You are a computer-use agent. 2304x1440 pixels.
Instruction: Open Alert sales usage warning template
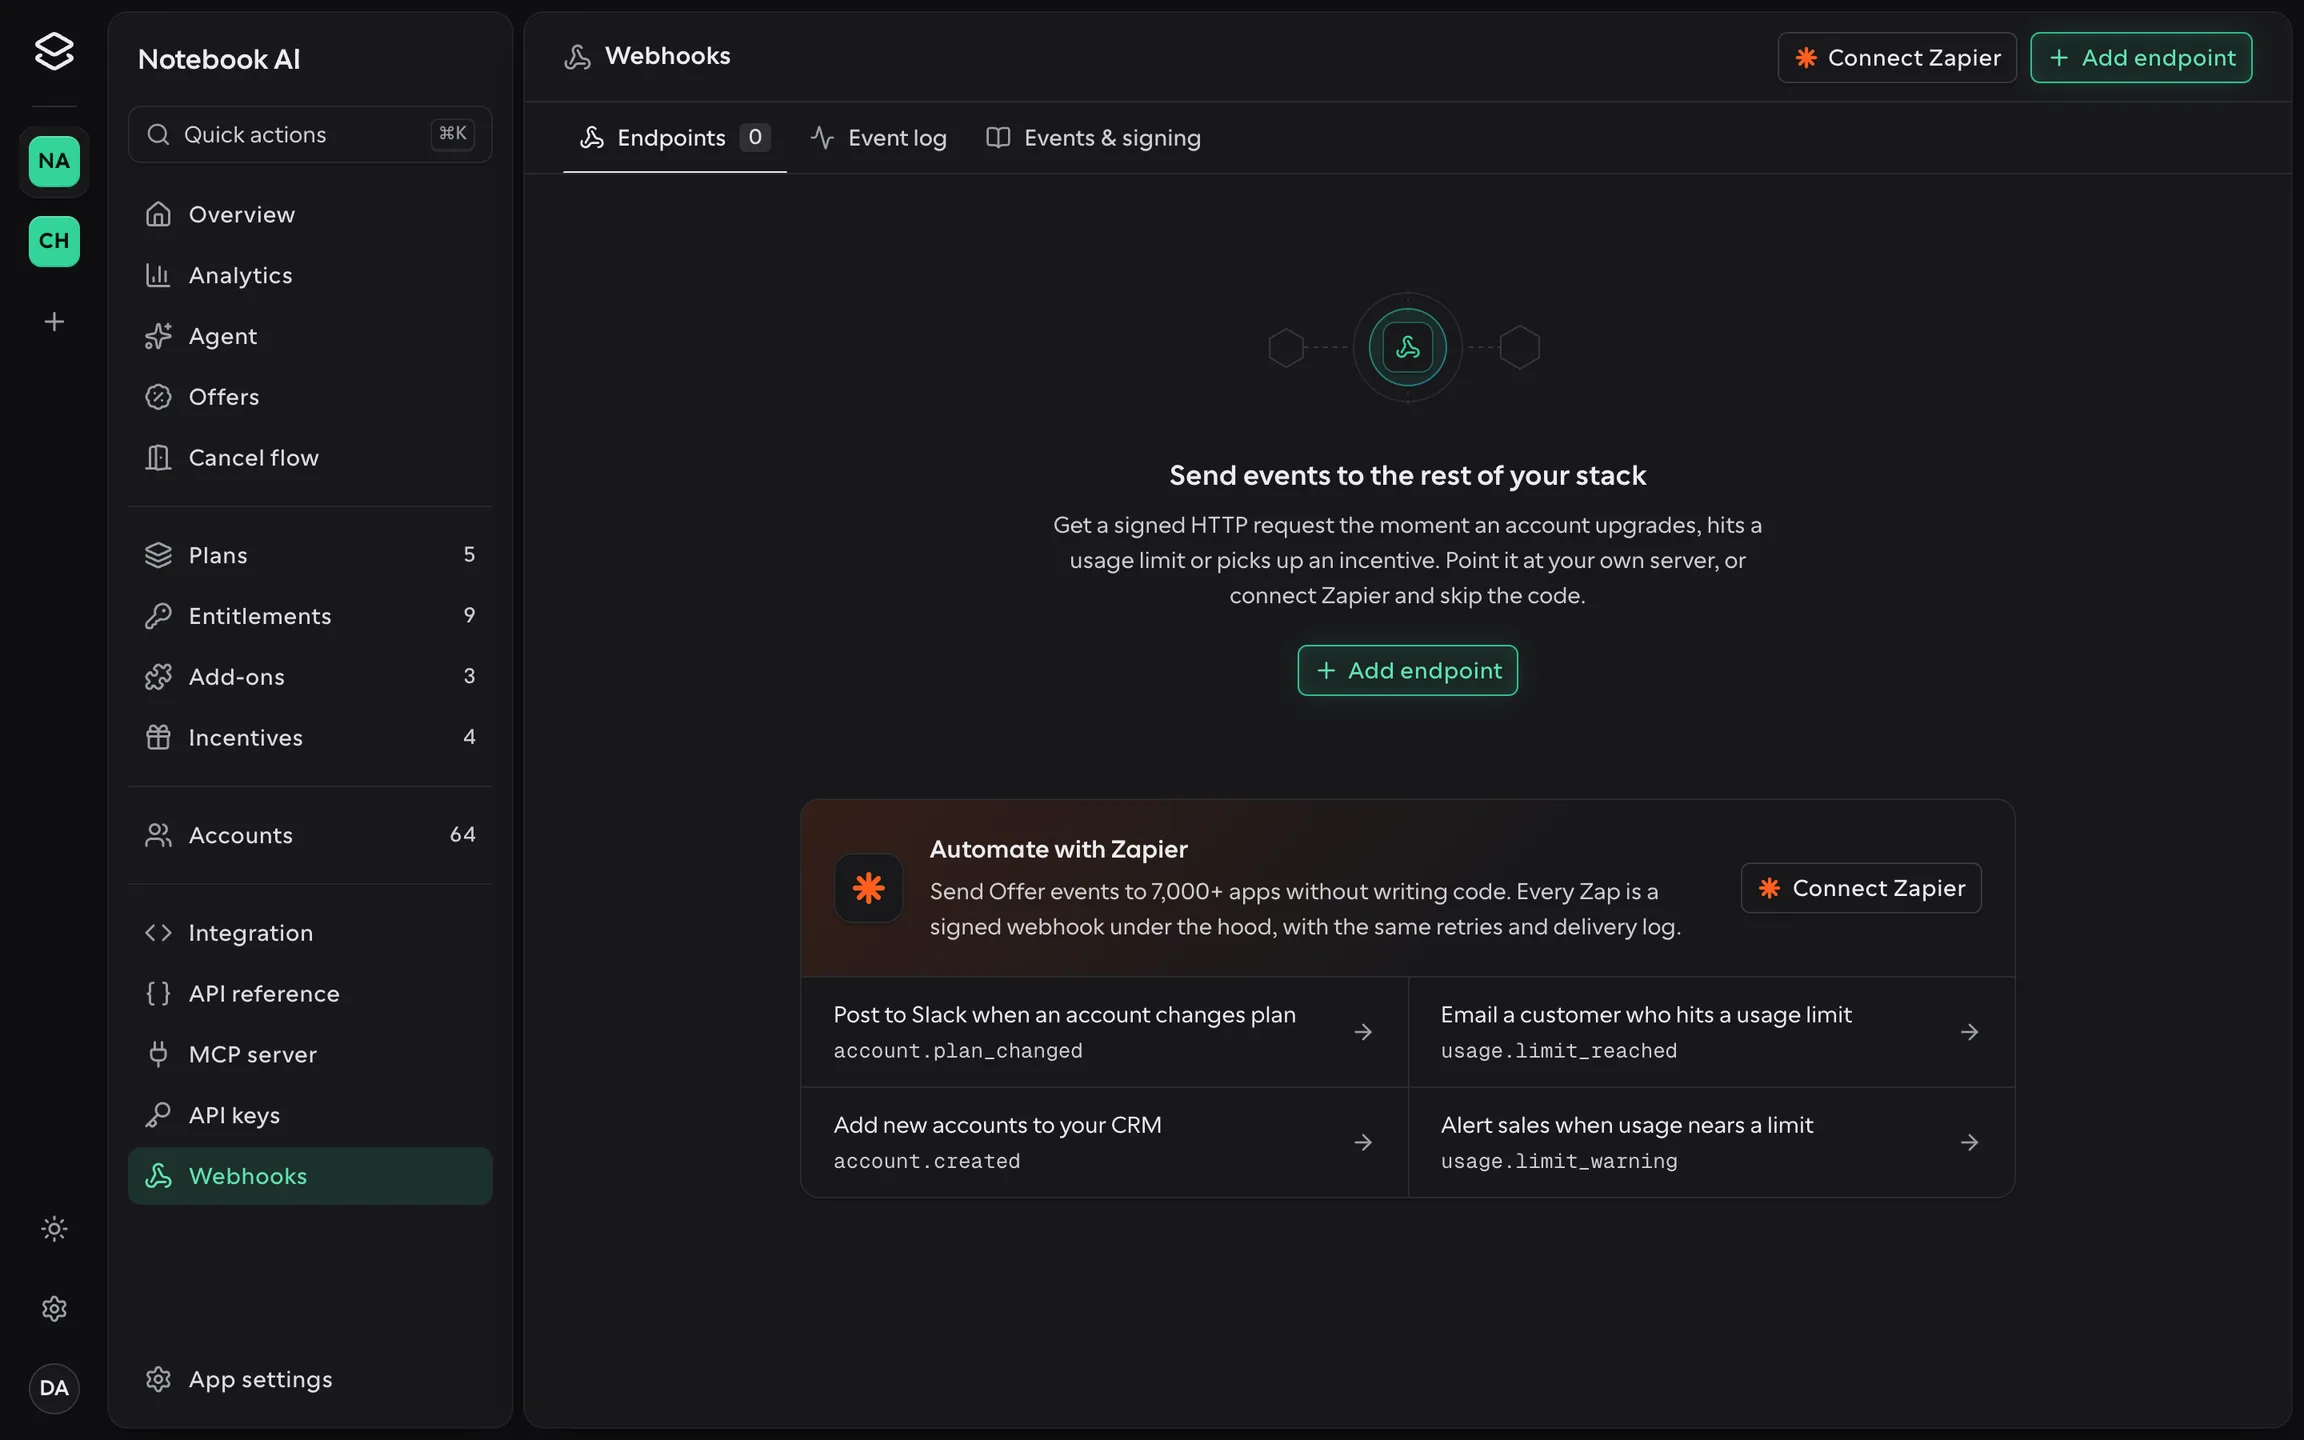pos(1711,1142)
